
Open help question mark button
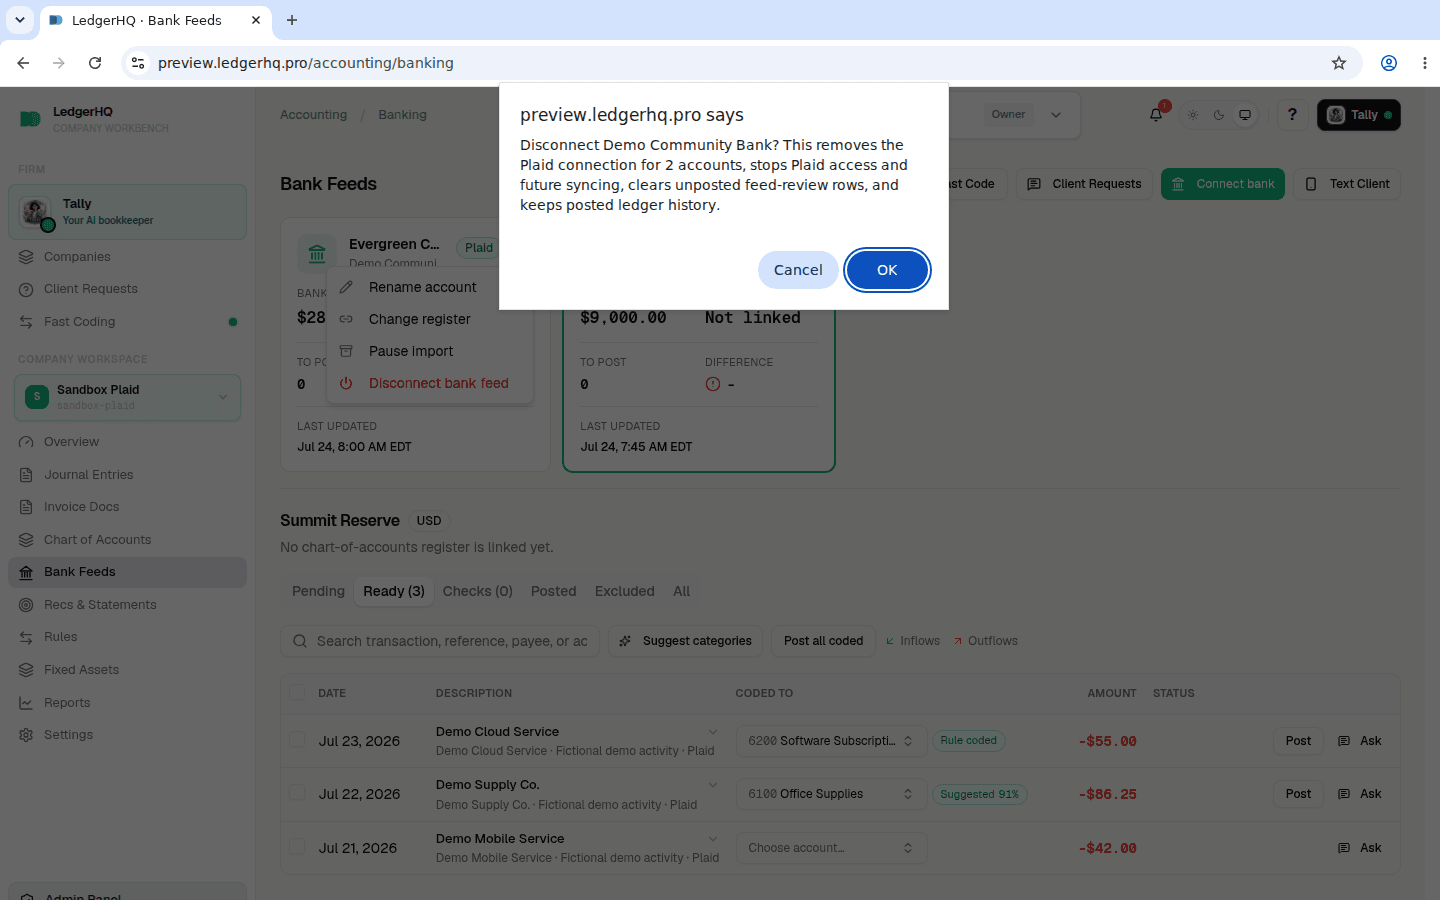click(1292, 115)
